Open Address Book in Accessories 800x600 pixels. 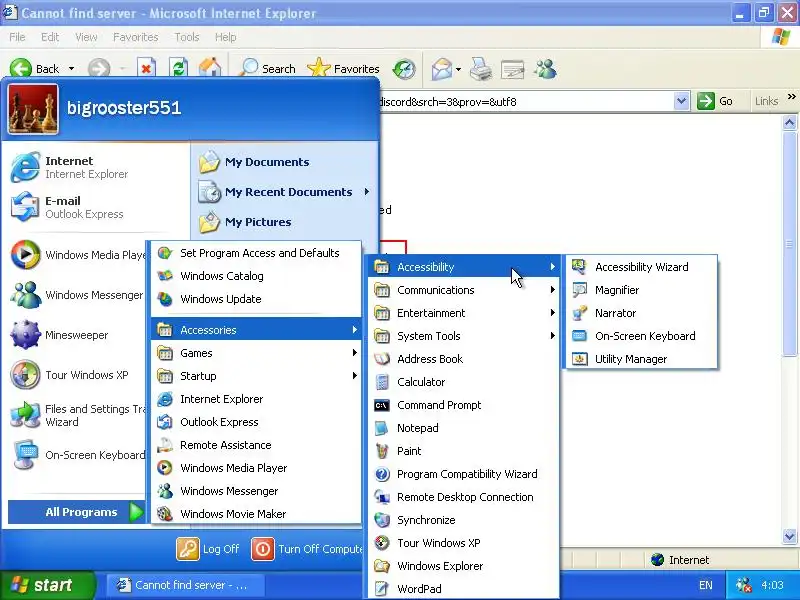[464, 359]
